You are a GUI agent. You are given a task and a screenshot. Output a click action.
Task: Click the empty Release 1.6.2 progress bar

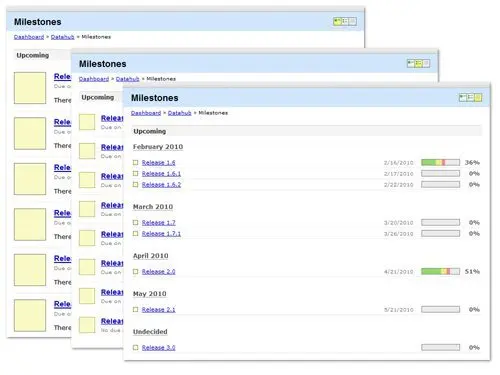point(440,185)
